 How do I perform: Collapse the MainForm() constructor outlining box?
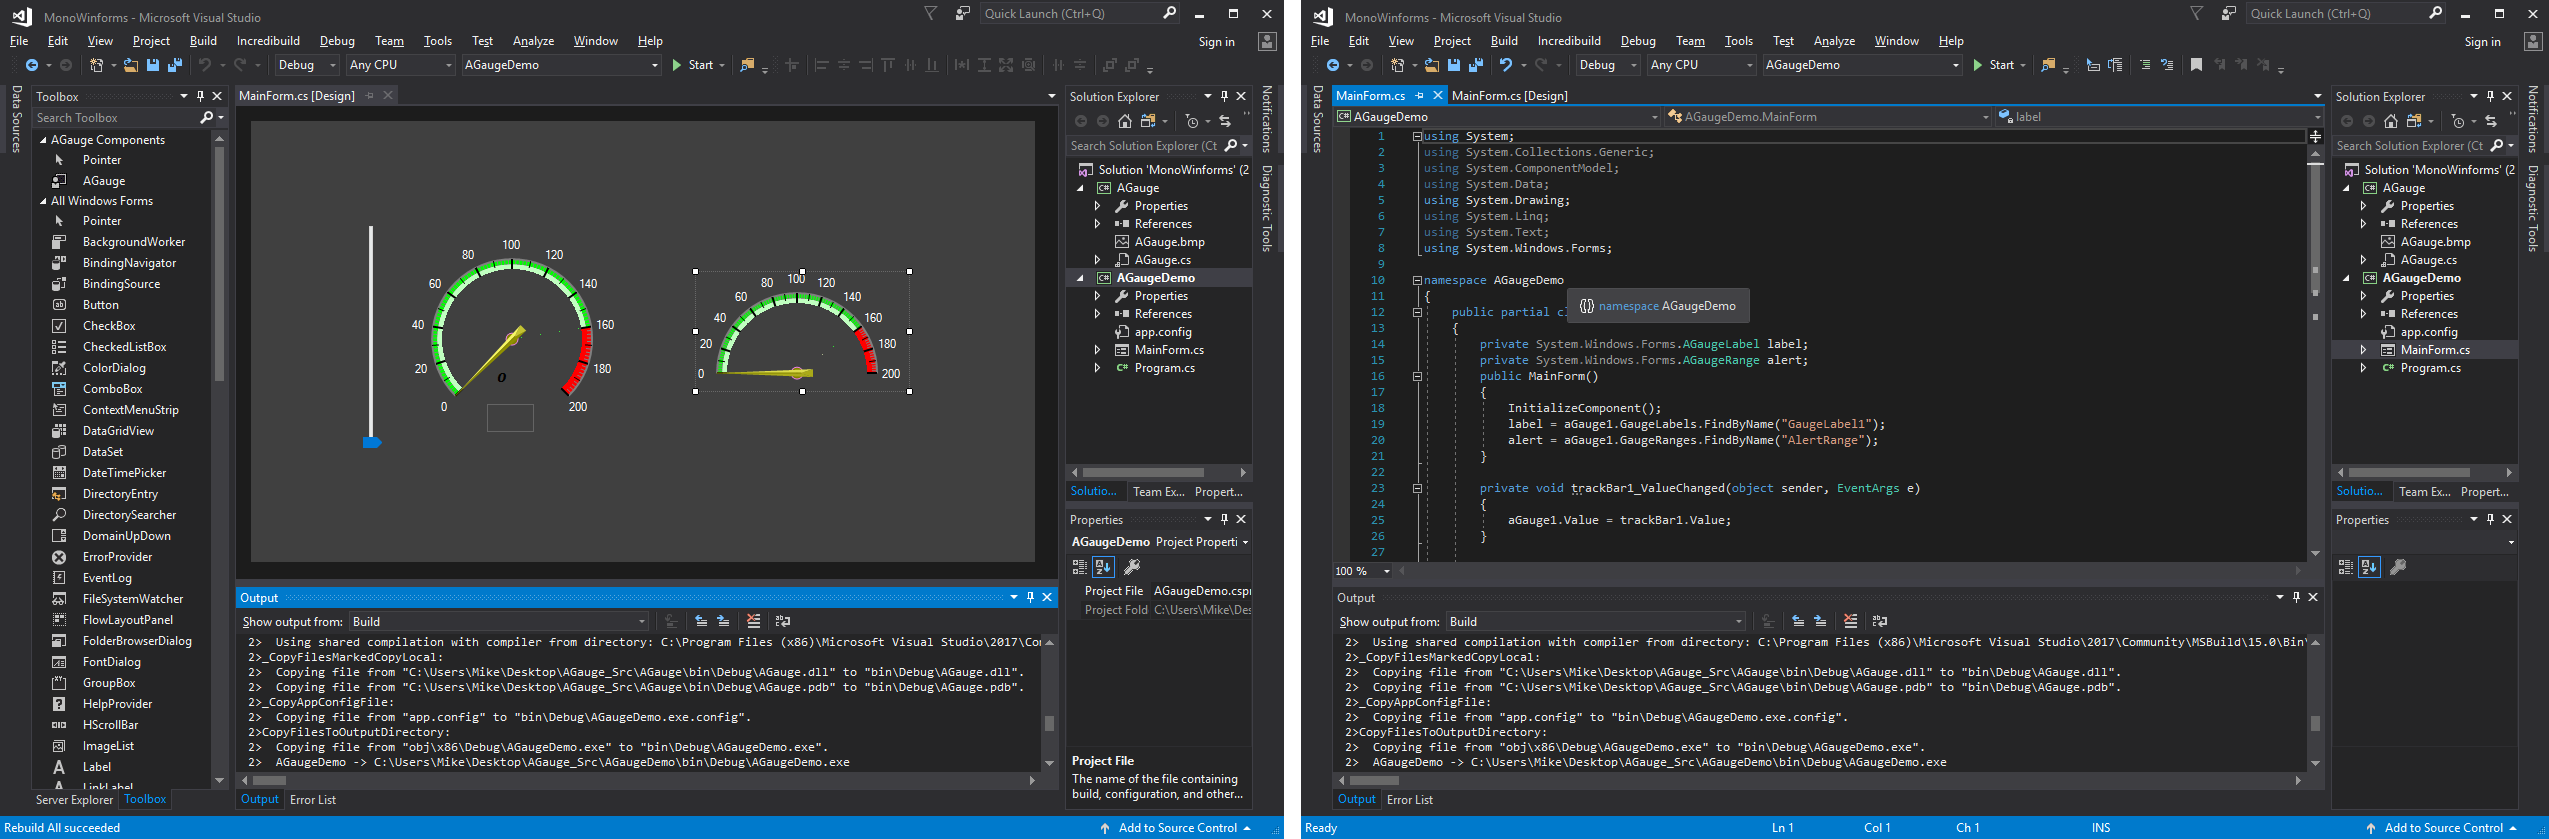coord(1417,377)
